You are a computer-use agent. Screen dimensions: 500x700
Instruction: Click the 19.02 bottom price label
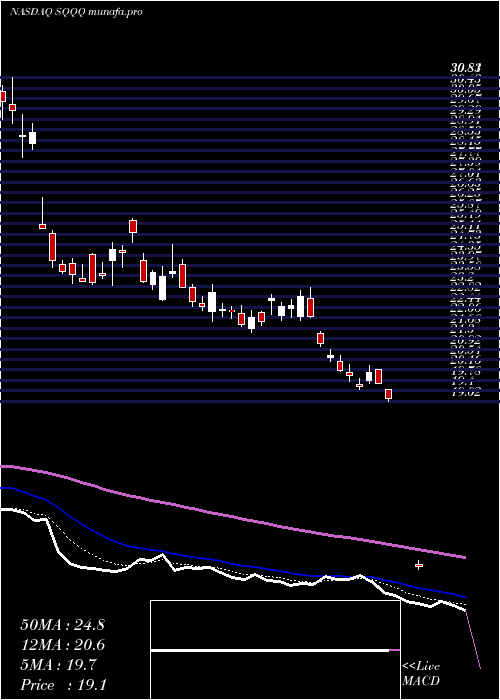(466, 393)
